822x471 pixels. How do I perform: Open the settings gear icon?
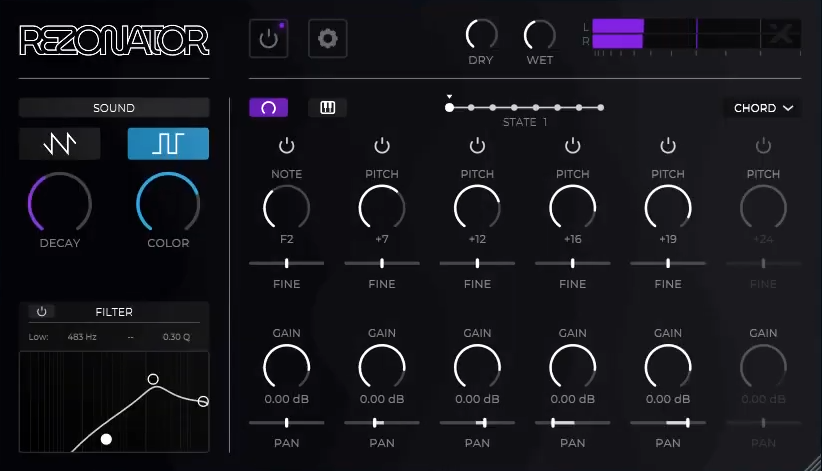click(x=327, y=39)
